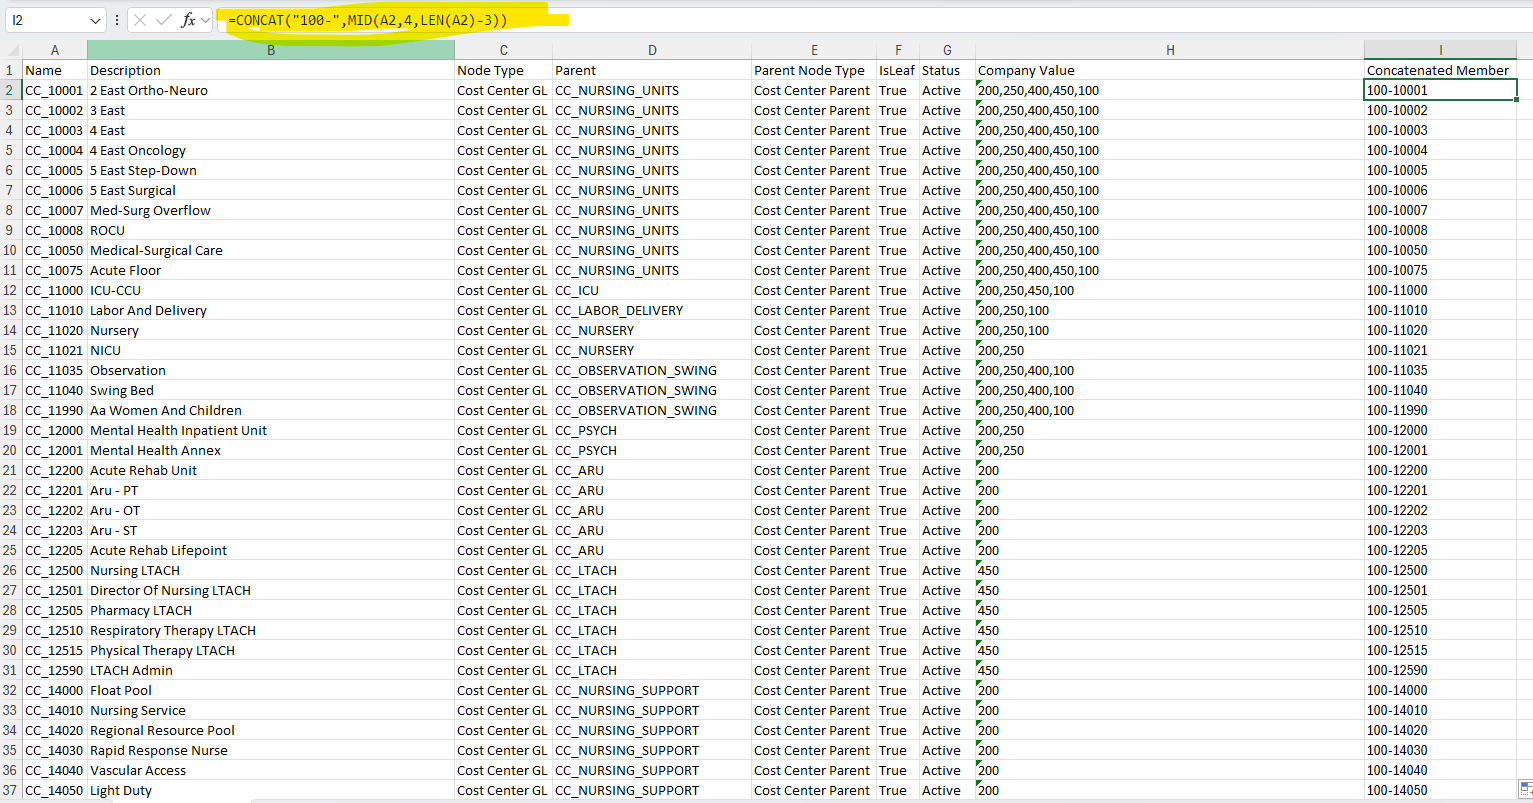
Task: Click the 'Concatenated Member' header cell
Action: tap(1440, 70)
